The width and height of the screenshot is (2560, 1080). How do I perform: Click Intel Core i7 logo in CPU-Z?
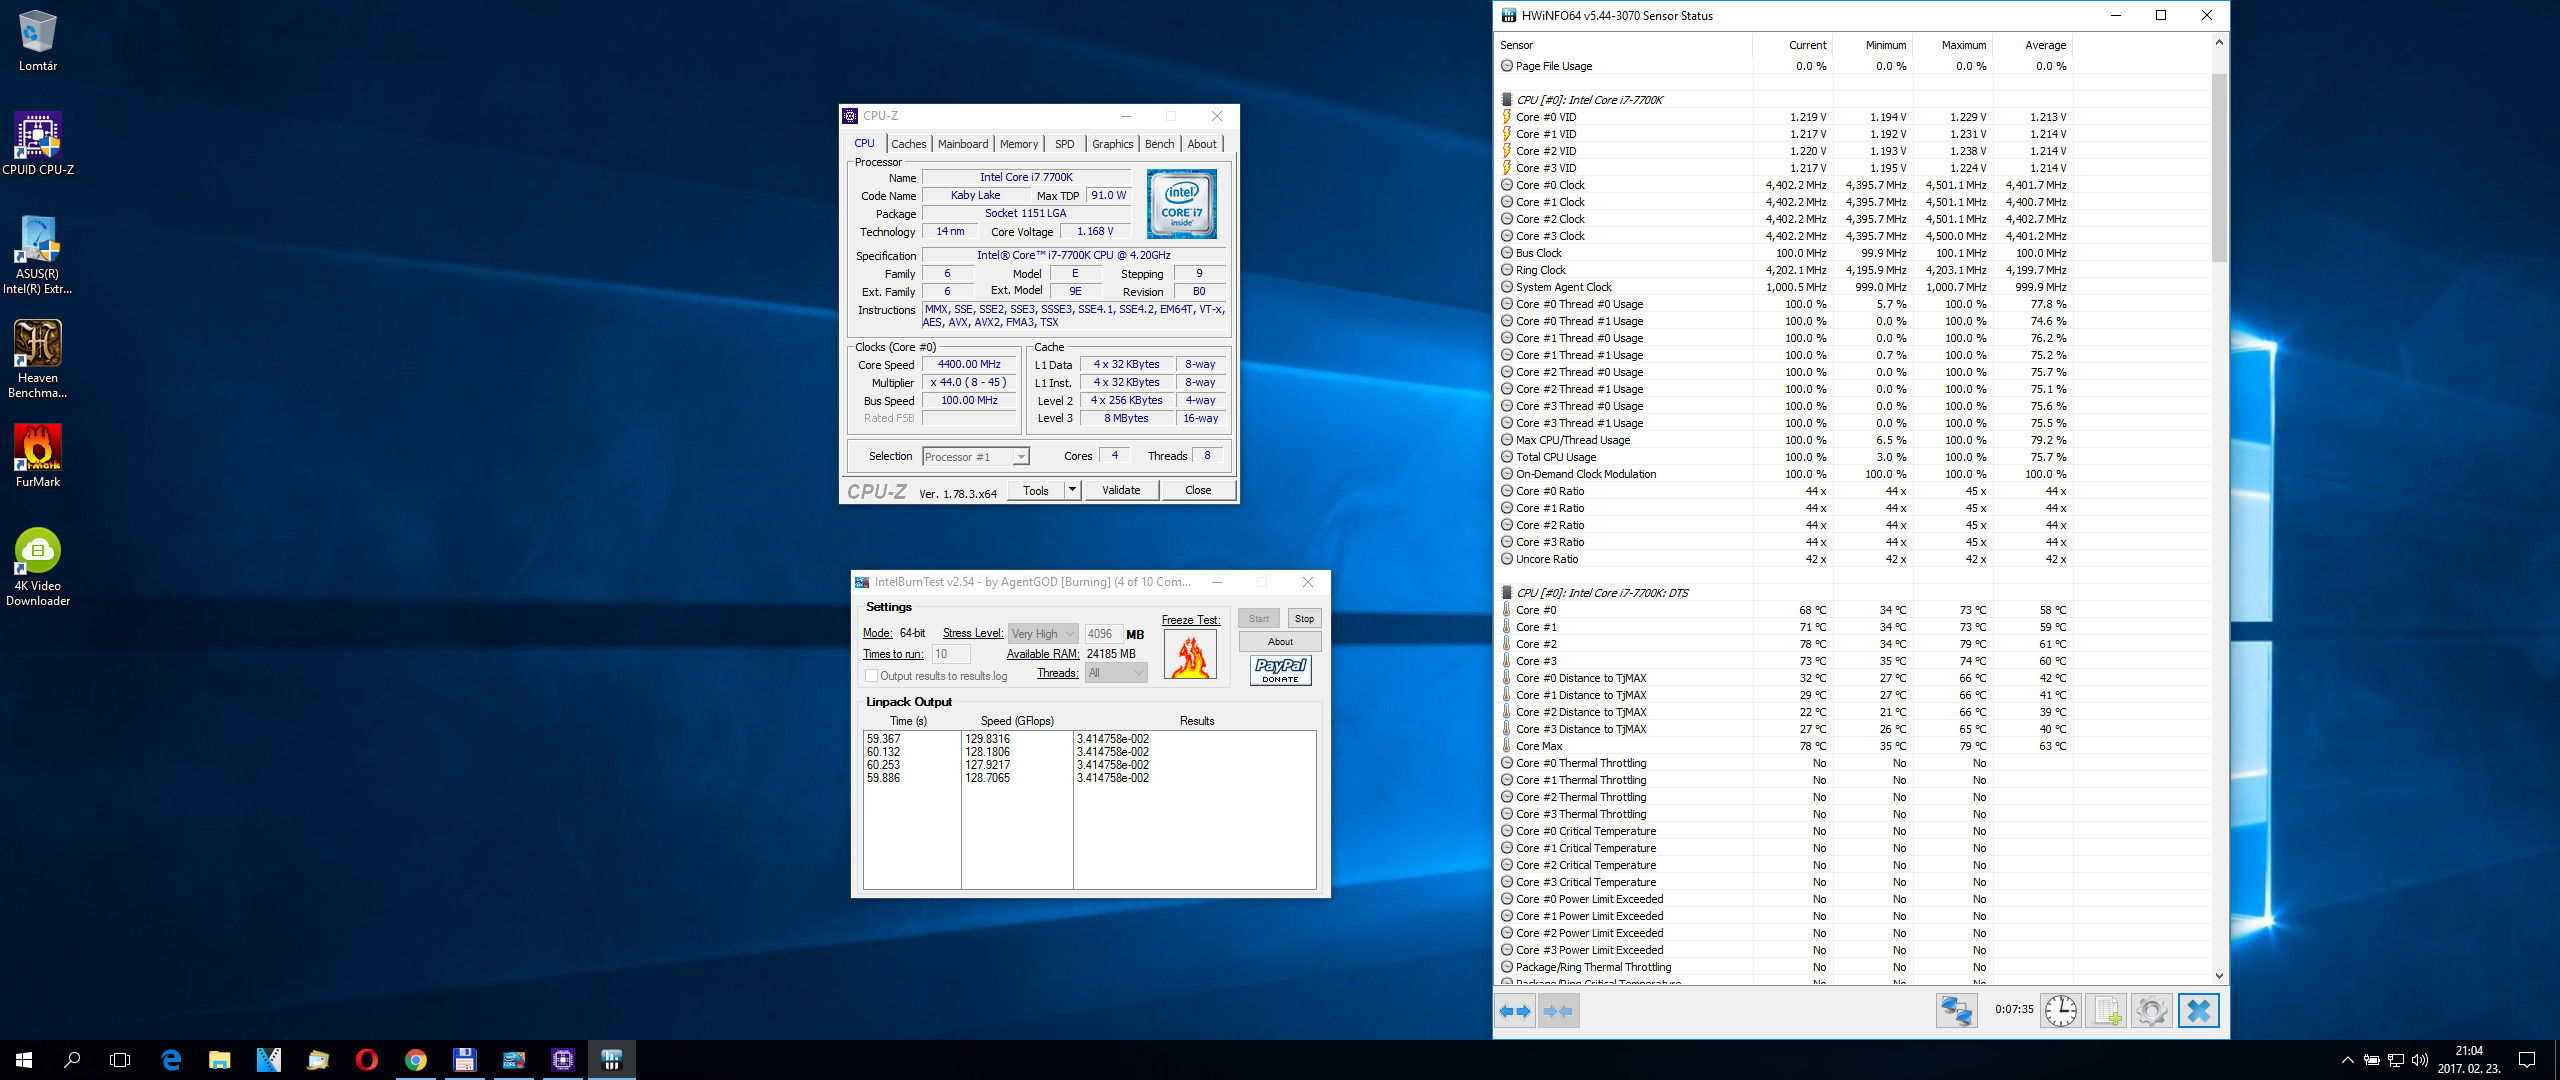(1181, 204)
